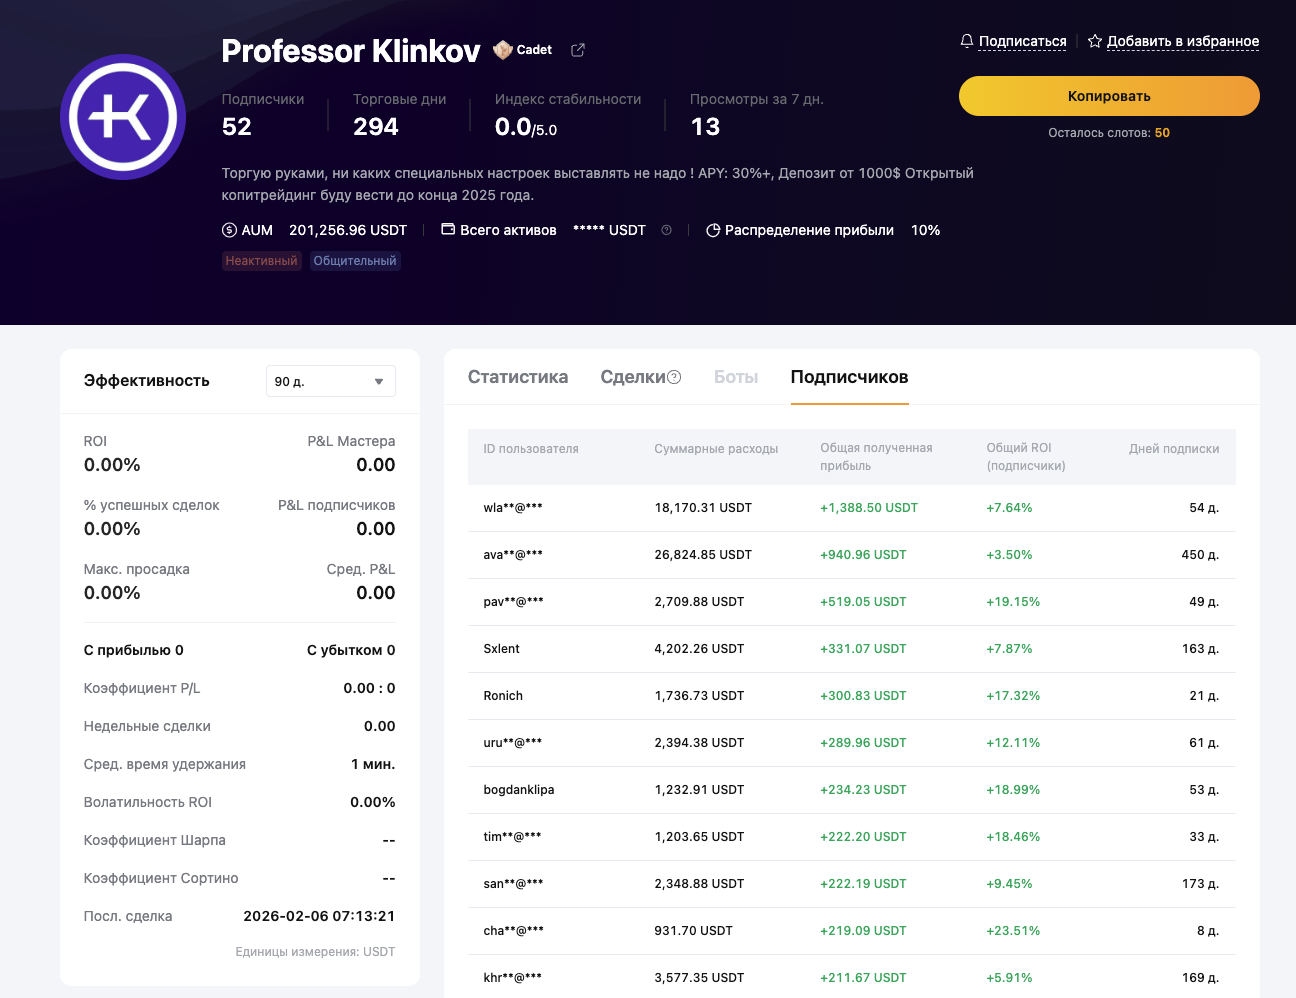Screen dimensions: 1296x998
Task: Click the 163 д. subscription days value
Action: coord(1200,649)
